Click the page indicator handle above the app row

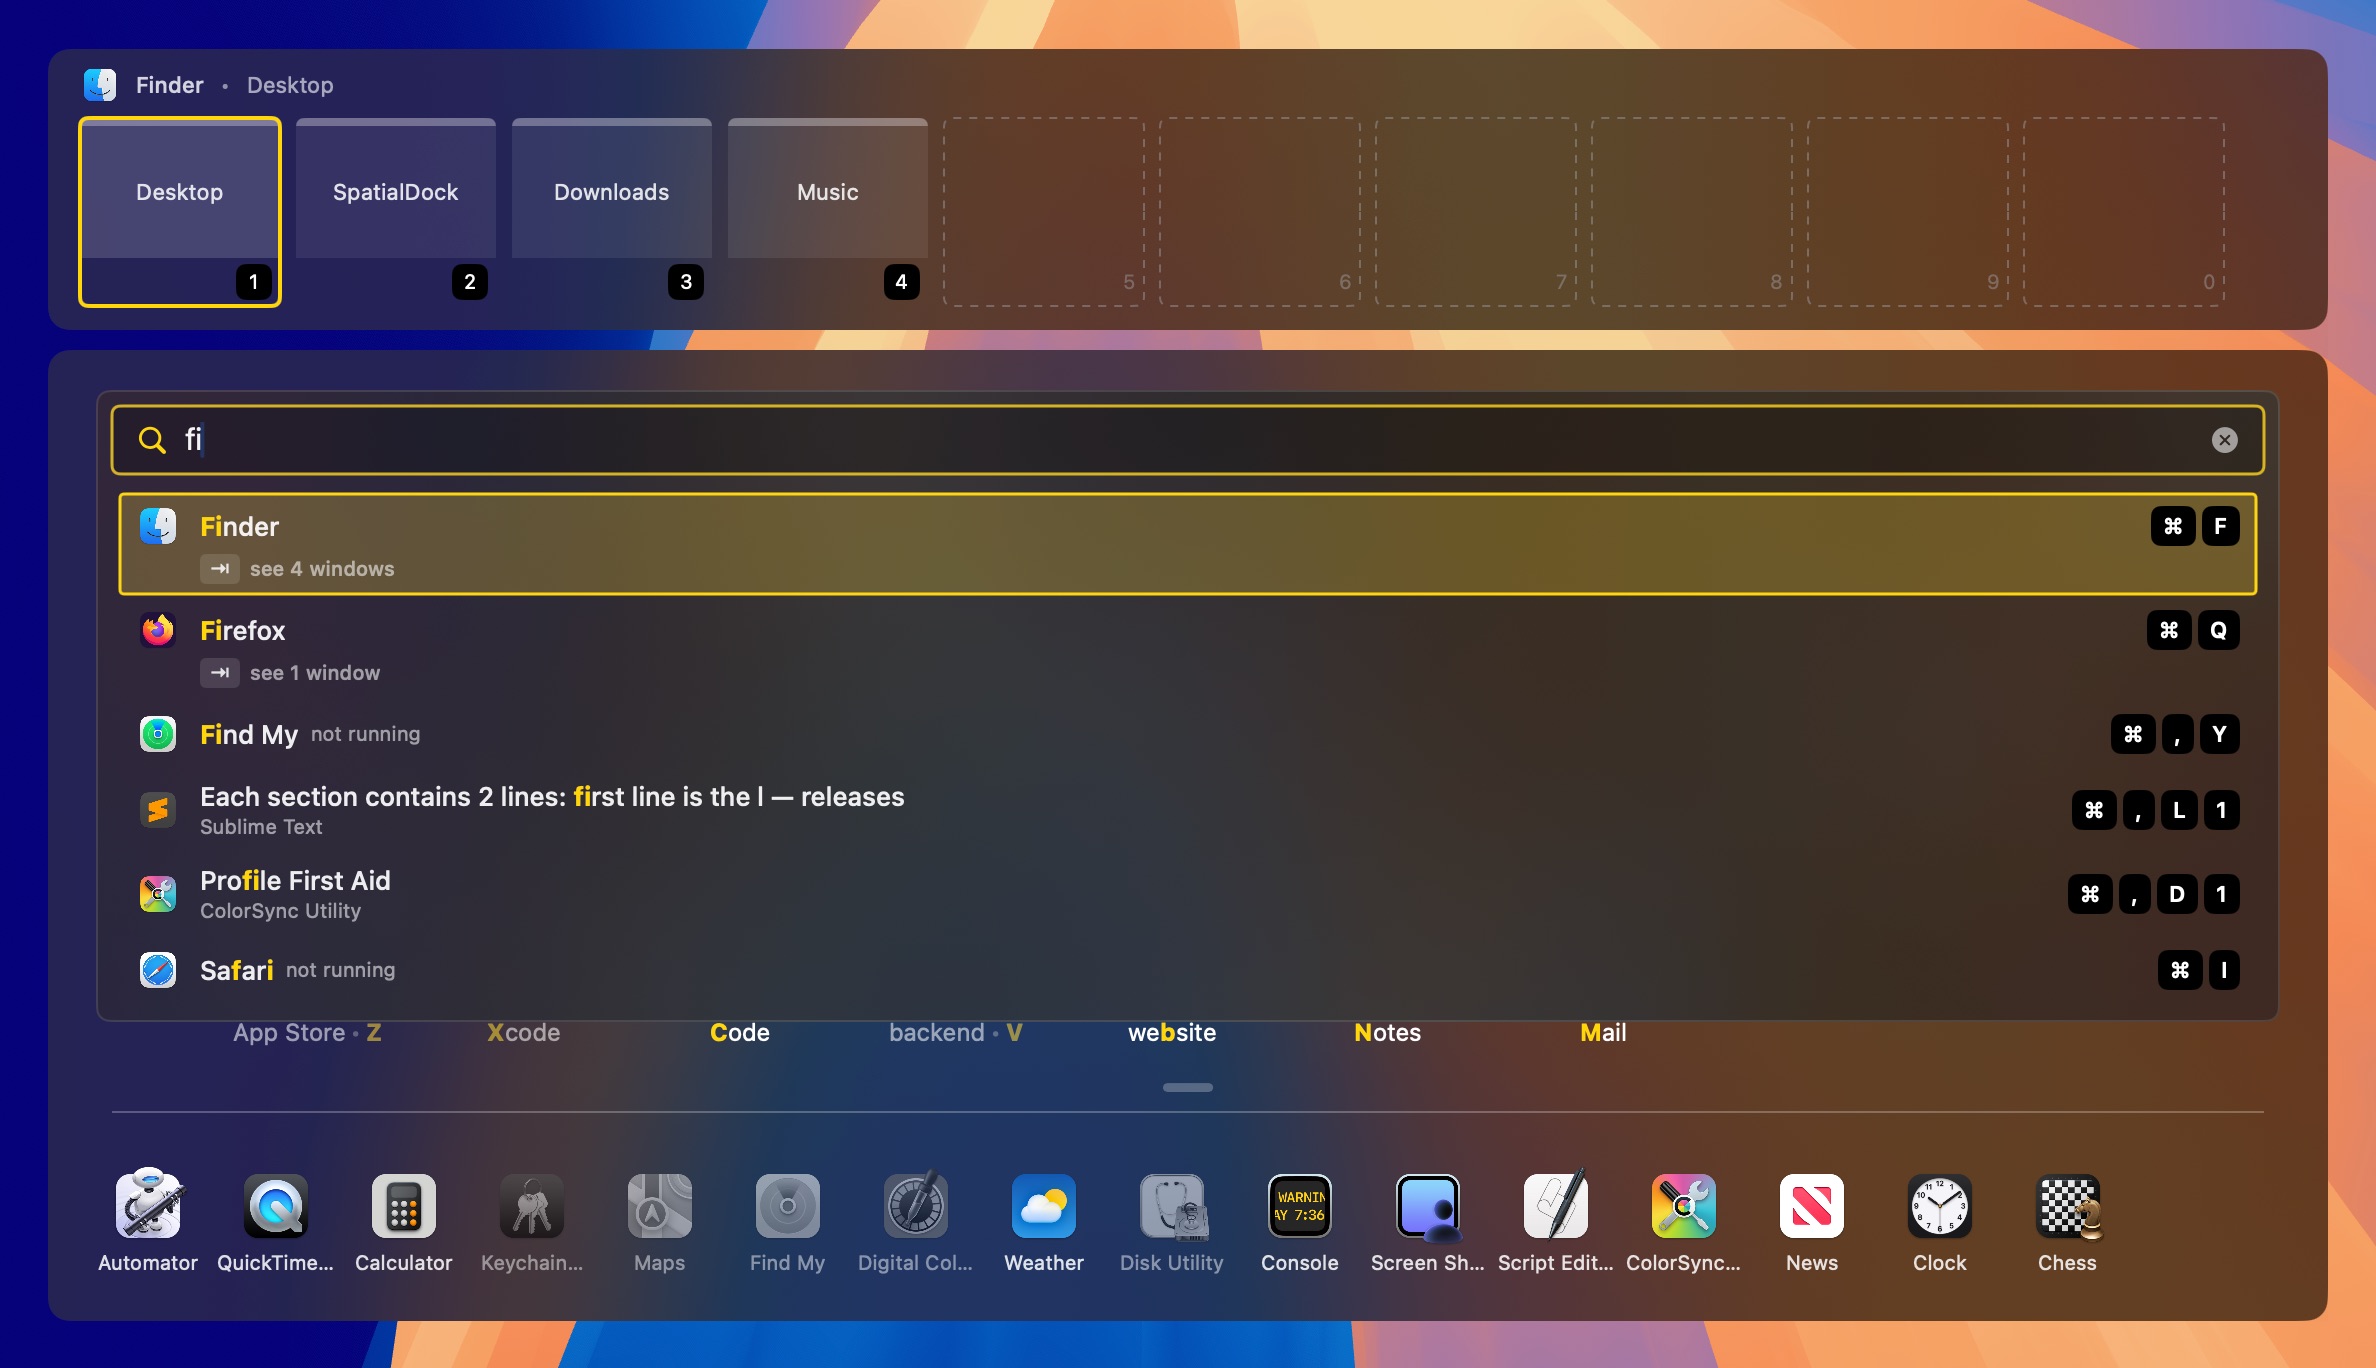click(1188, 1087)
